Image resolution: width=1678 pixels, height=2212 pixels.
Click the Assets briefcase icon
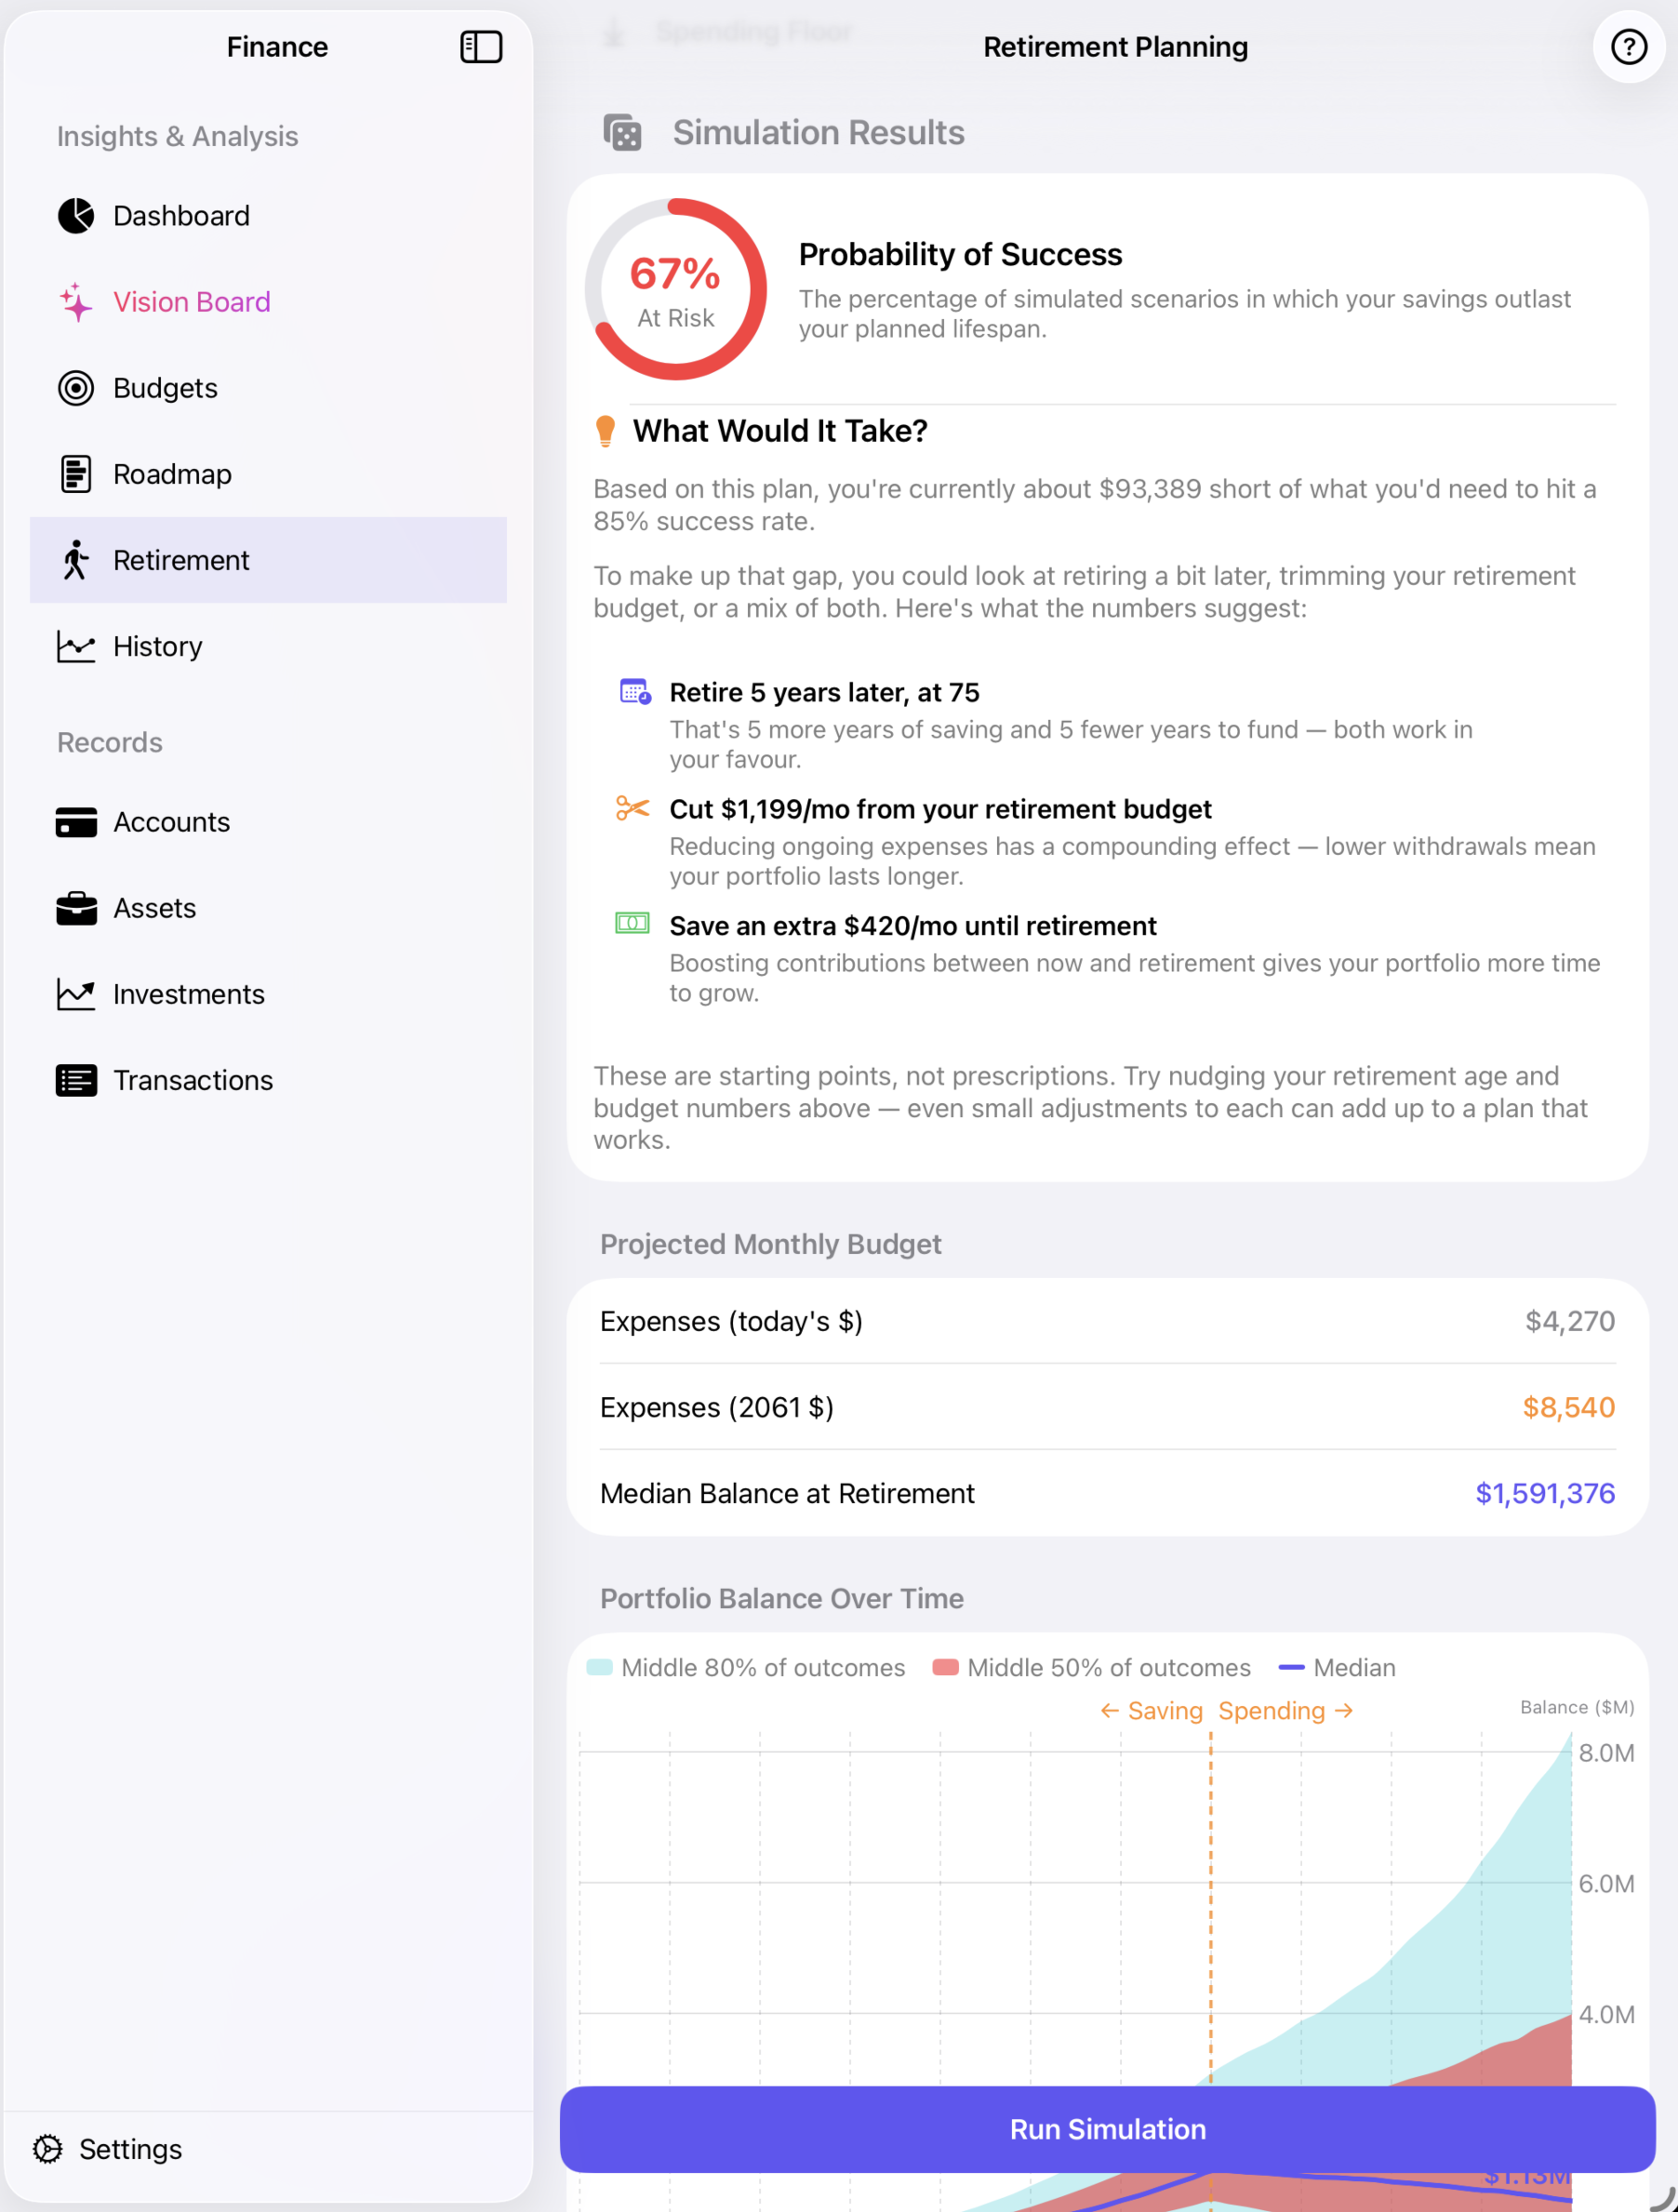[76, 908]
